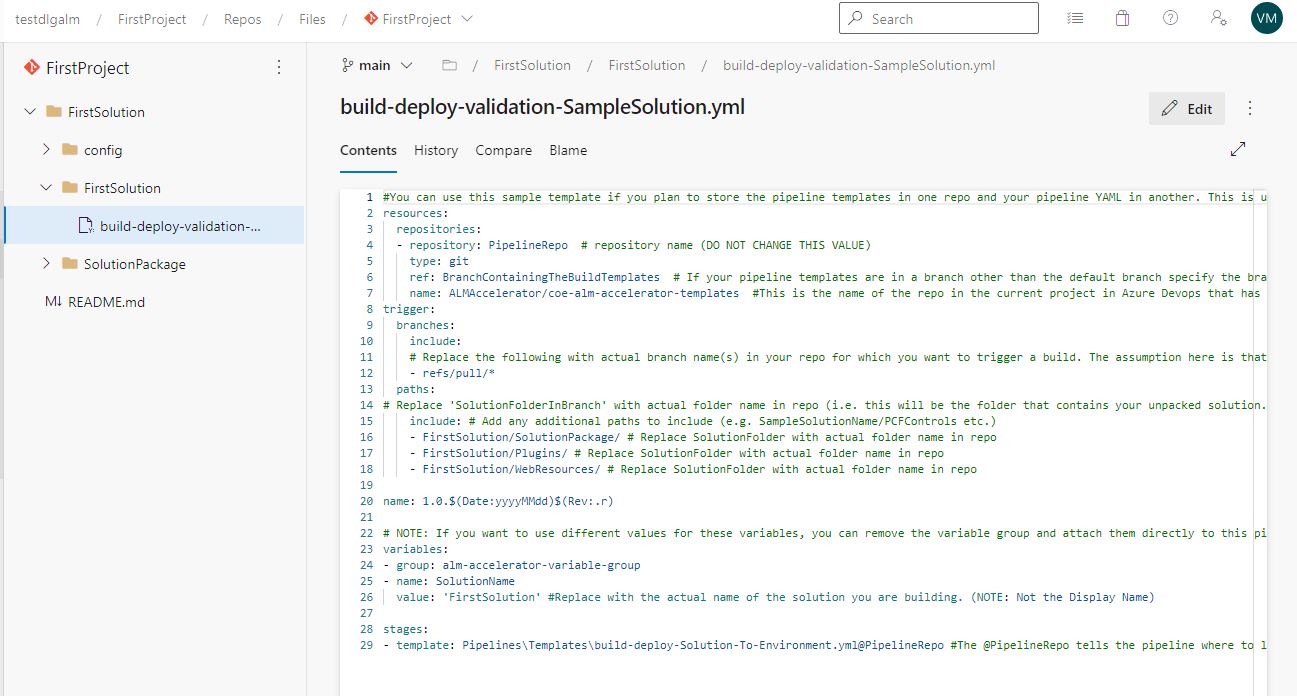Open the Help question mark icon
Image resolution: width=1297 pixels, height=696 pixels.
point(1170,17)
